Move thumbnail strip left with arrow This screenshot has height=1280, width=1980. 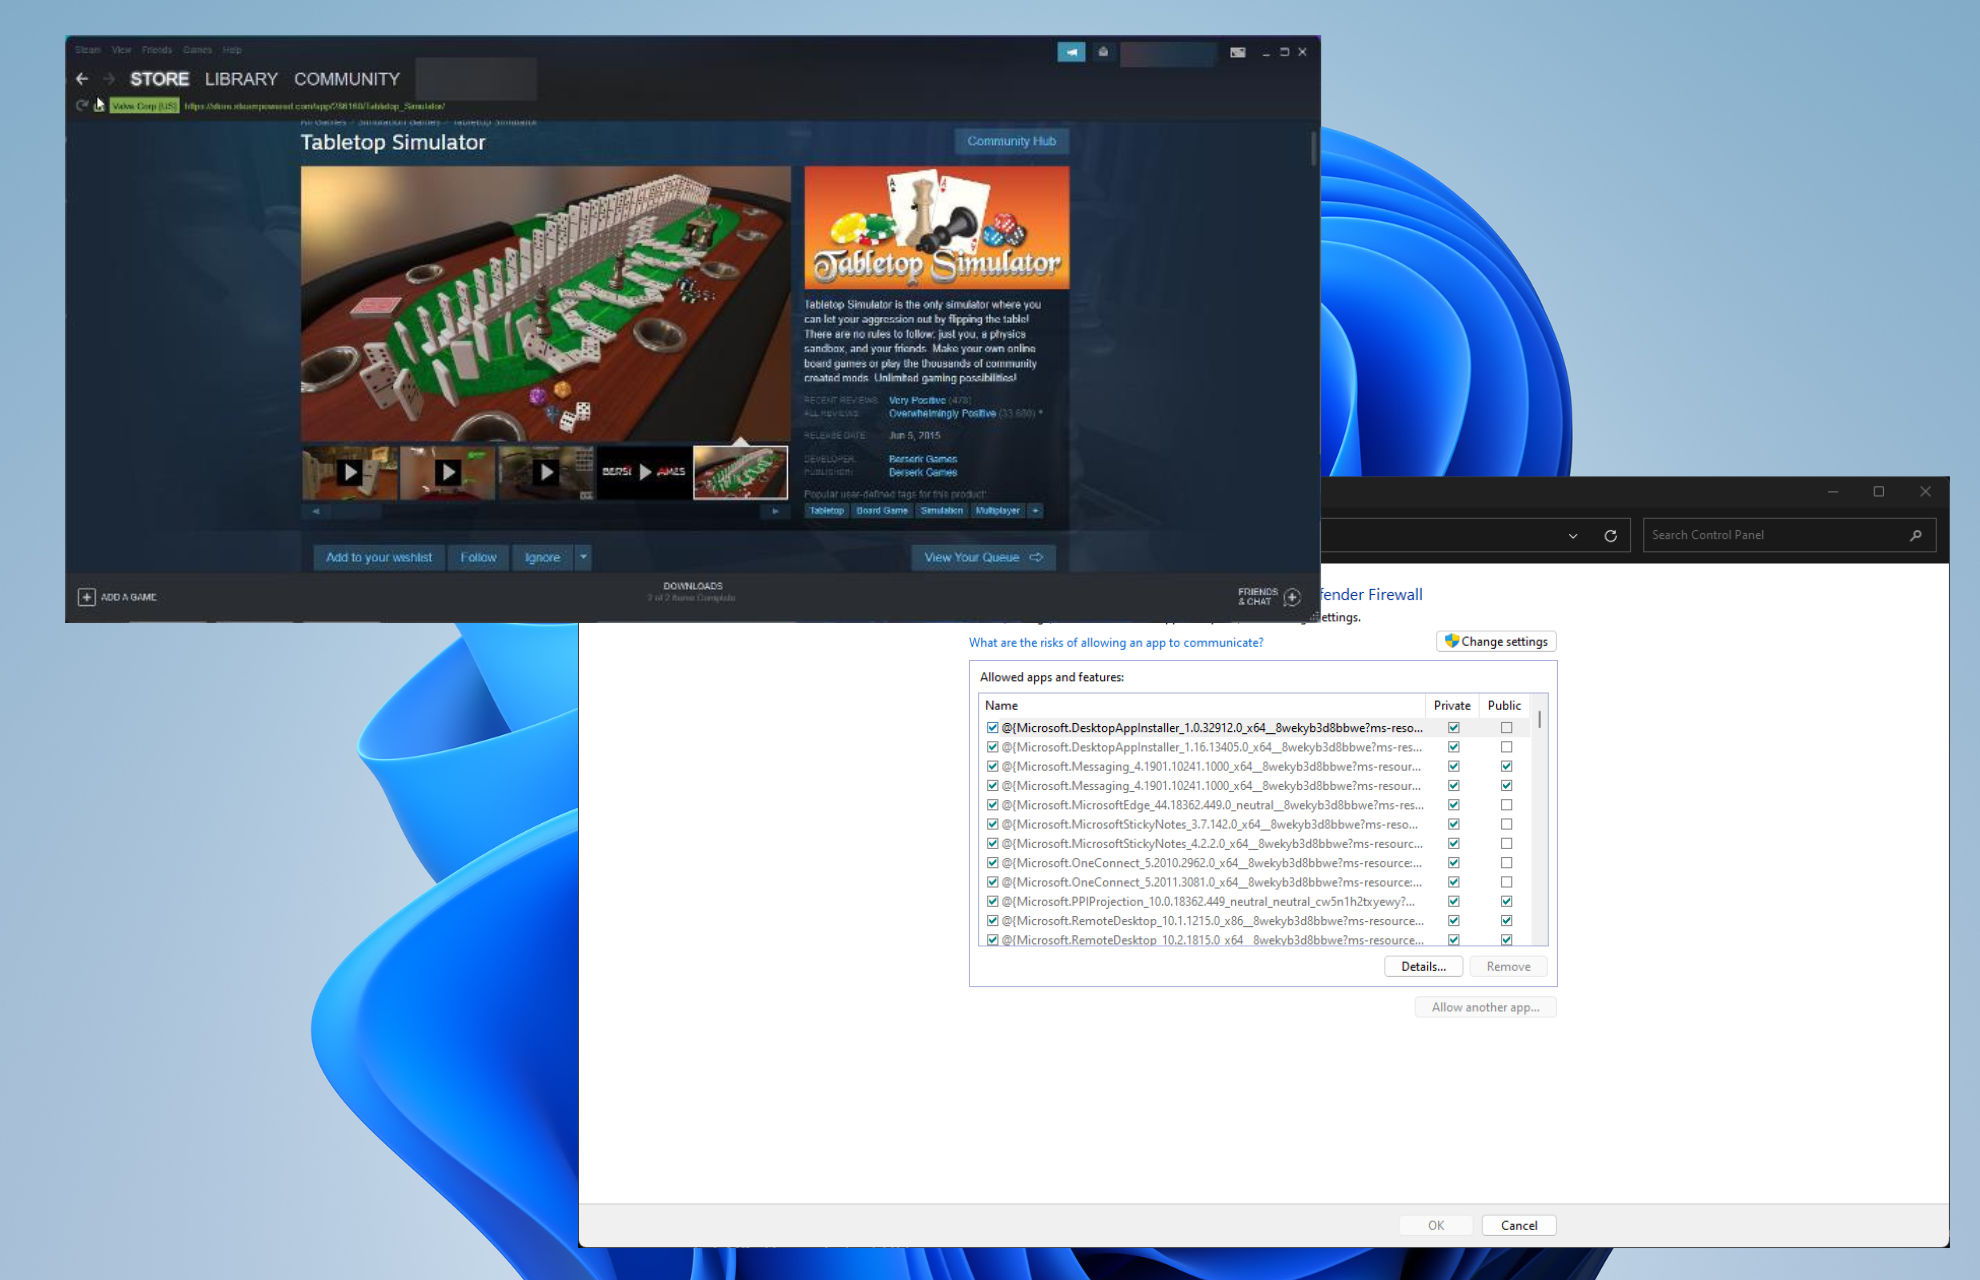pyautogui.click(x=316, y=511)
